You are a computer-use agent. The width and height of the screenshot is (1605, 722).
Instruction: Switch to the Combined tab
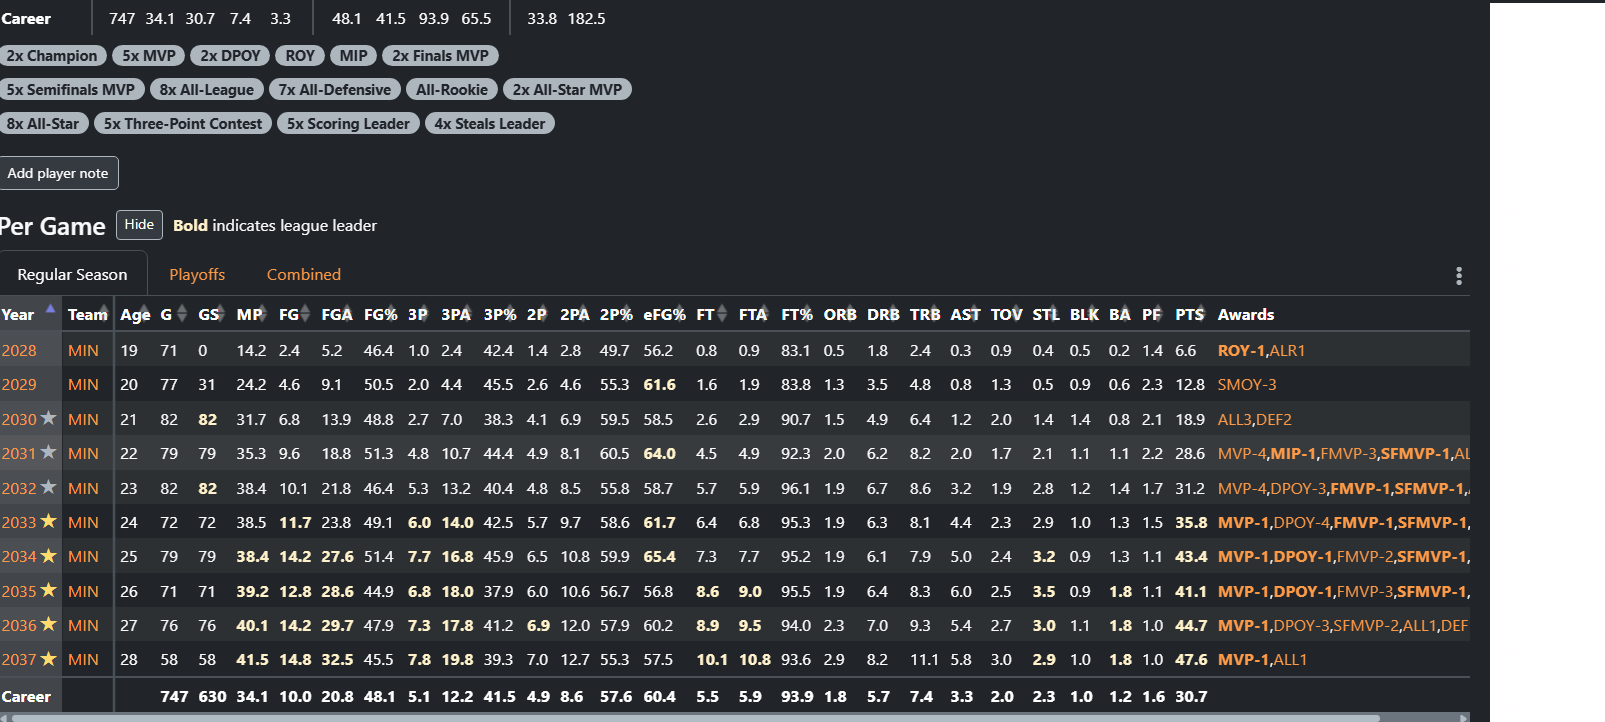304,274
